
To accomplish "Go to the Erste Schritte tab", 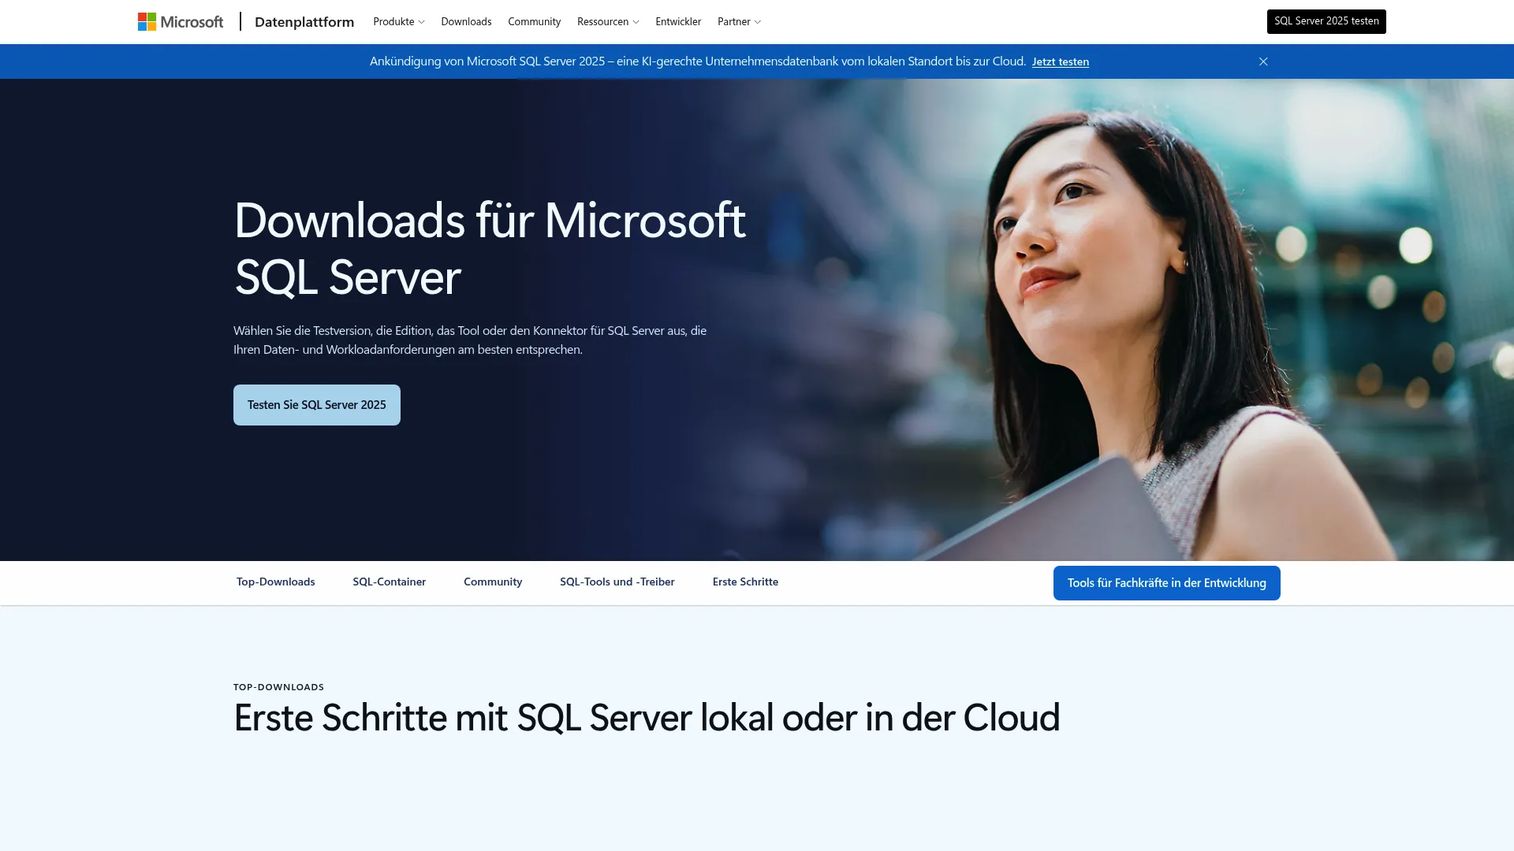I will [745, 582].
